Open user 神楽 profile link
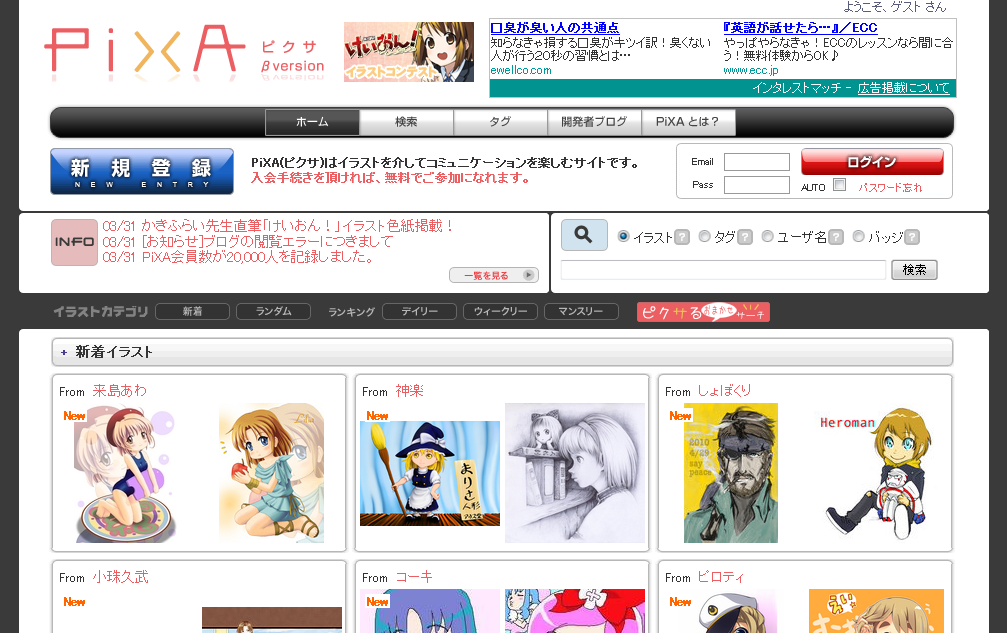Viewport: 1007px width, 633px height. pos(409,391)
